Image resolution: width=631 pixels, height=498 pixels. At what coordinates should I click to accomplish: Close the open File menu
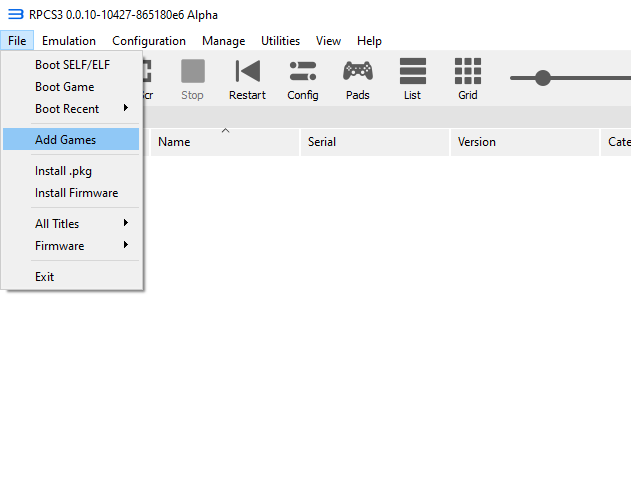(x=17, y=41)
